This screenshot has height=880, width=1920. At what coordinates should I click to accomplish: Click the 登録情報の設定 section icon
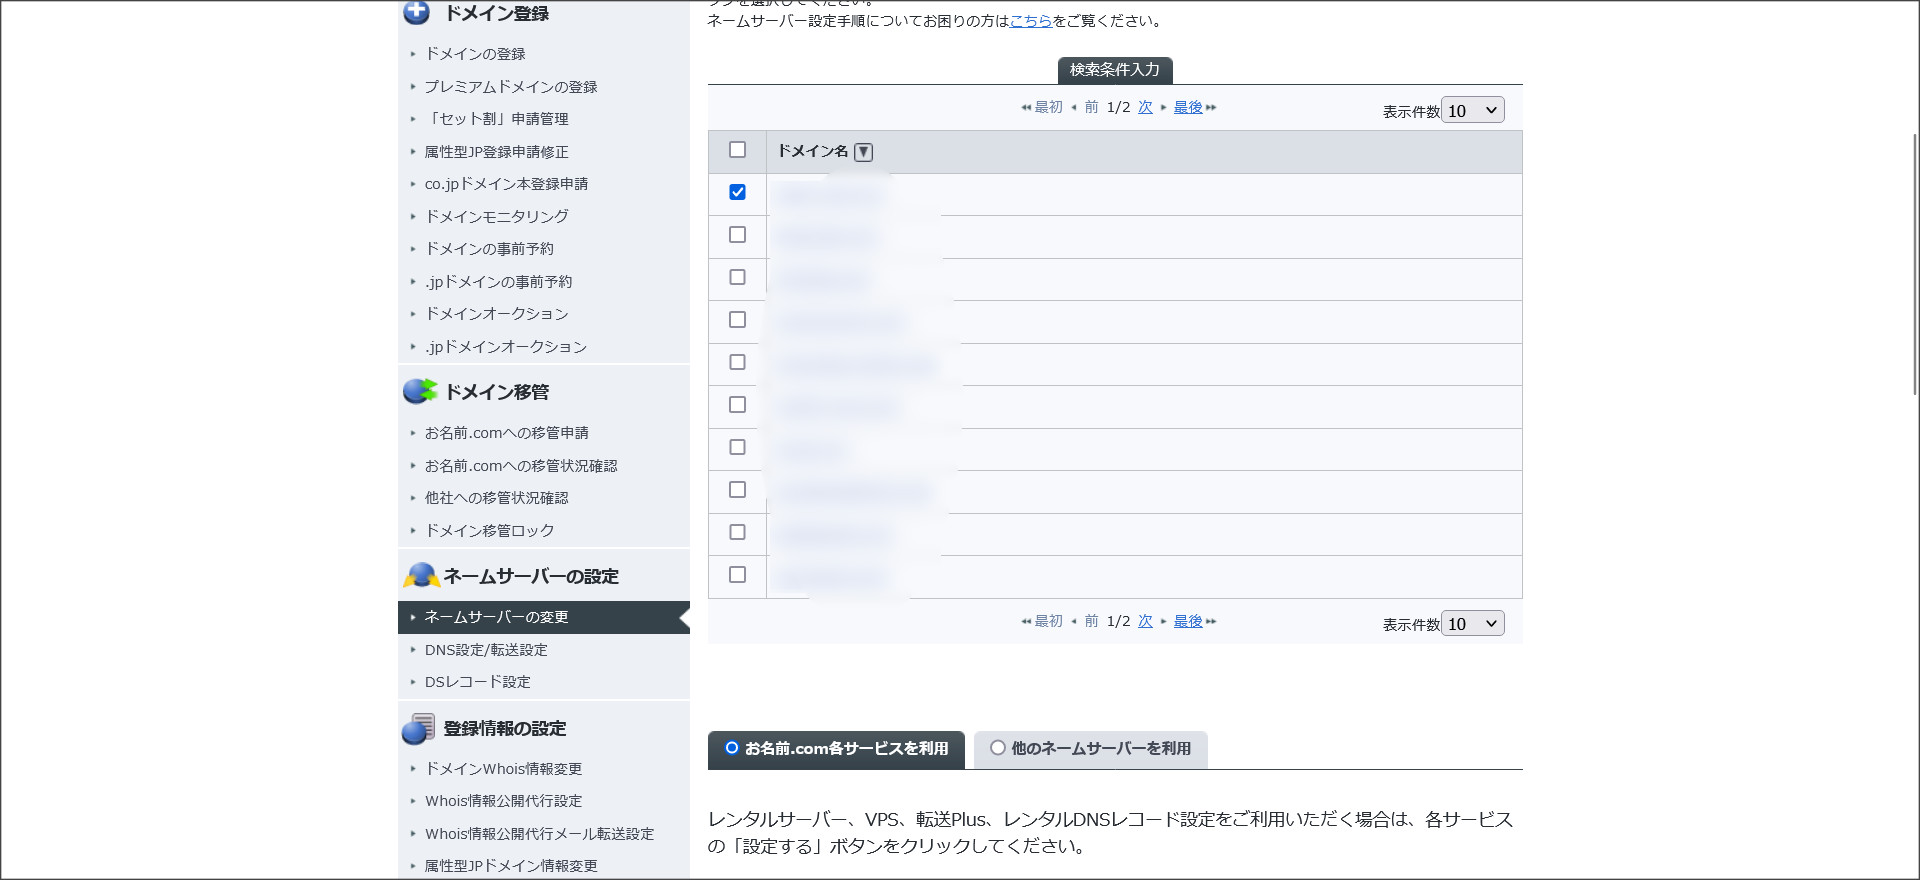point(418,728)
